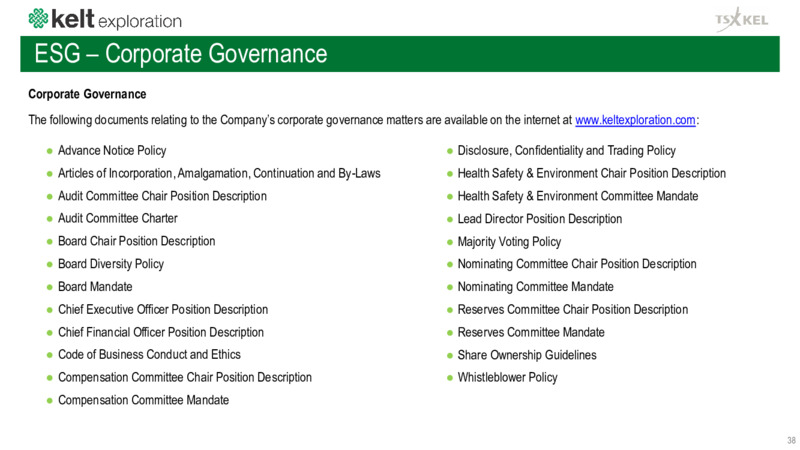The image size is (800, 450).
Task: Select Articles of Incorporation, Amalgamation item
Action: [219, 173]
